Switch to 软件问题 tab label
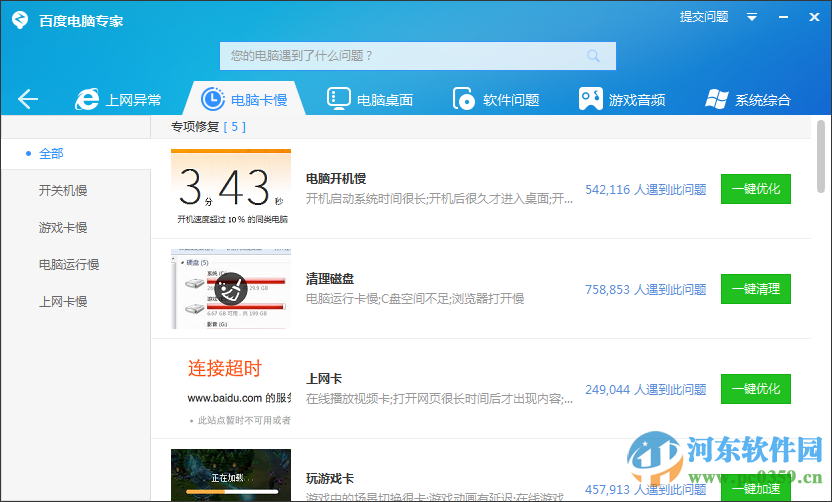The image size is (832, 502). (511, 100)
